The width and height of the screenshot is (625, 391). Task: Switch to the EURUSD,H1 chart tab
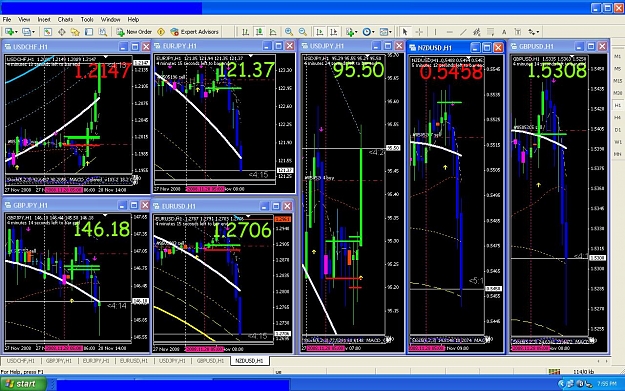click(x=134, y=361)
